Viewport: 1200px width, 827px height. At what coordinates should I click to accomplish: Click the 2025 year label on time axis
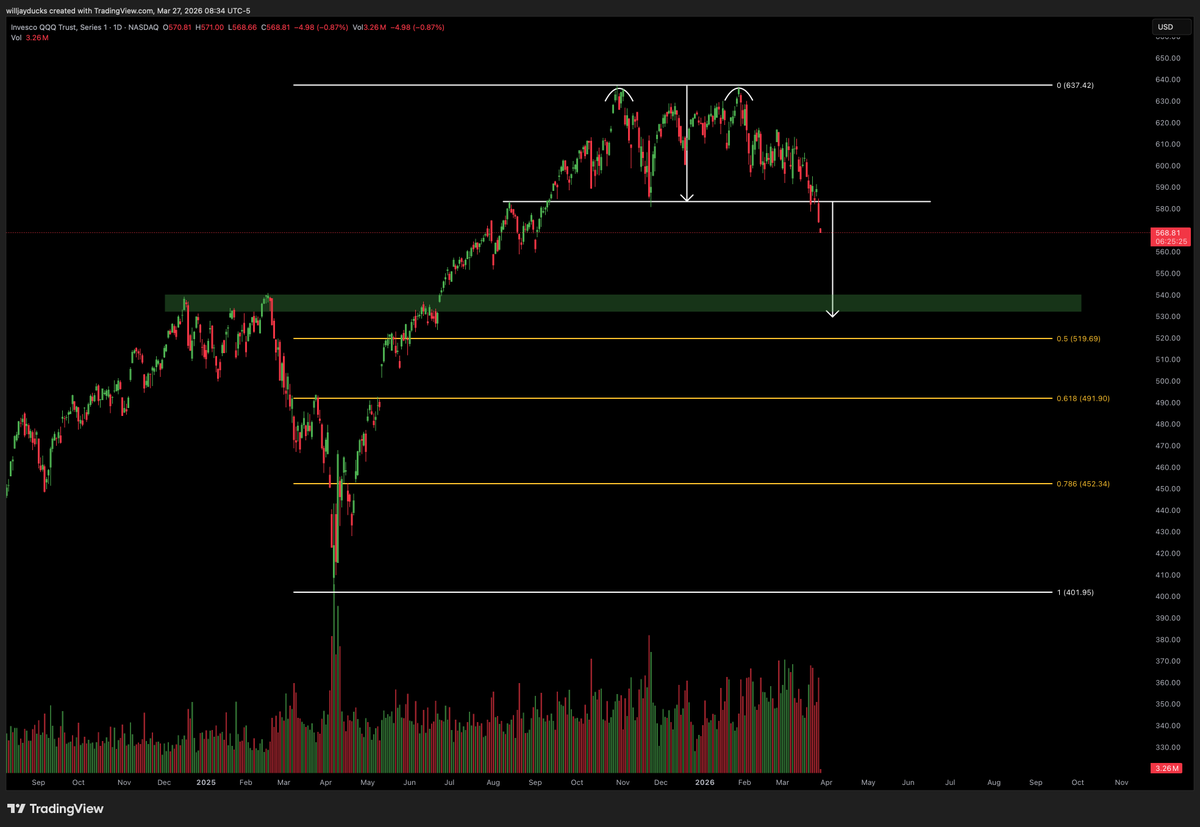(x=206, y=782)
